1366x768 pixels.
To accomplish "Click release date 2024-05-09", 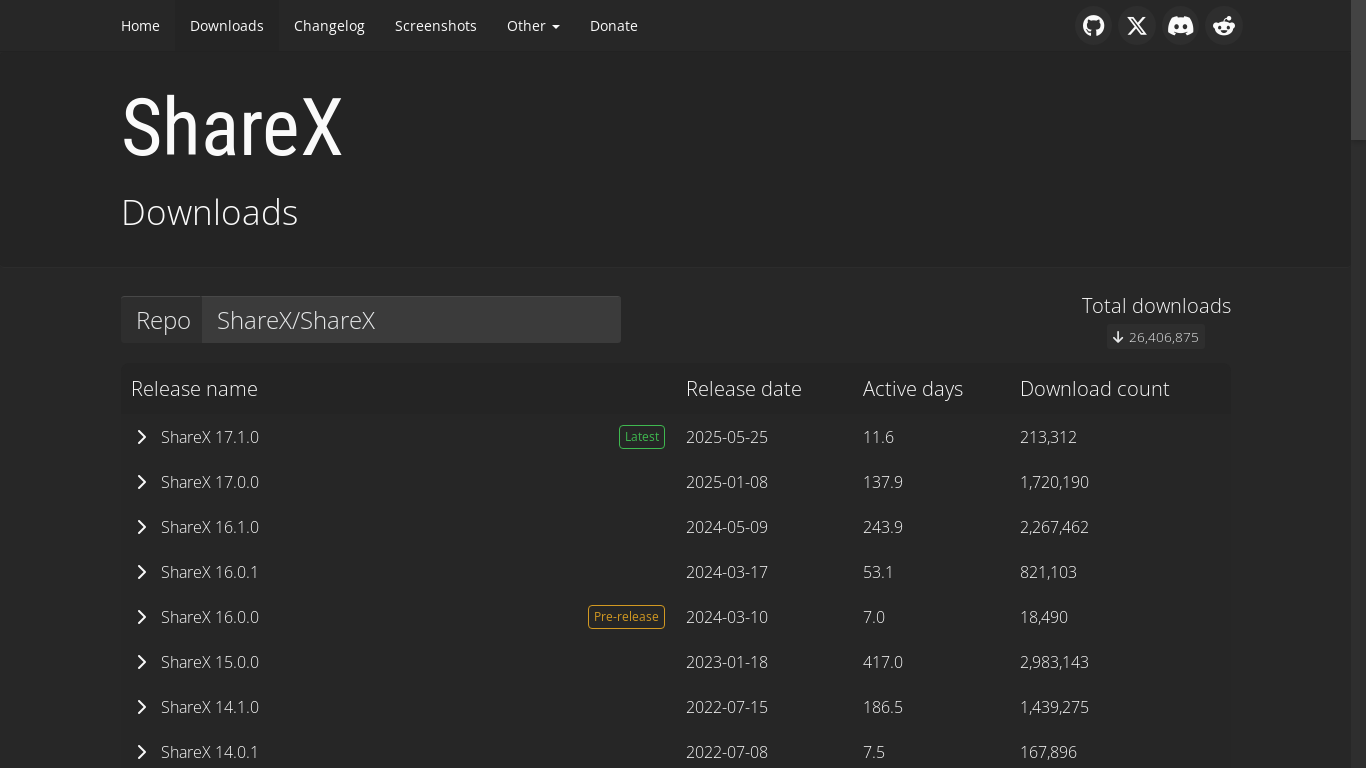I will tap(727, 527).
